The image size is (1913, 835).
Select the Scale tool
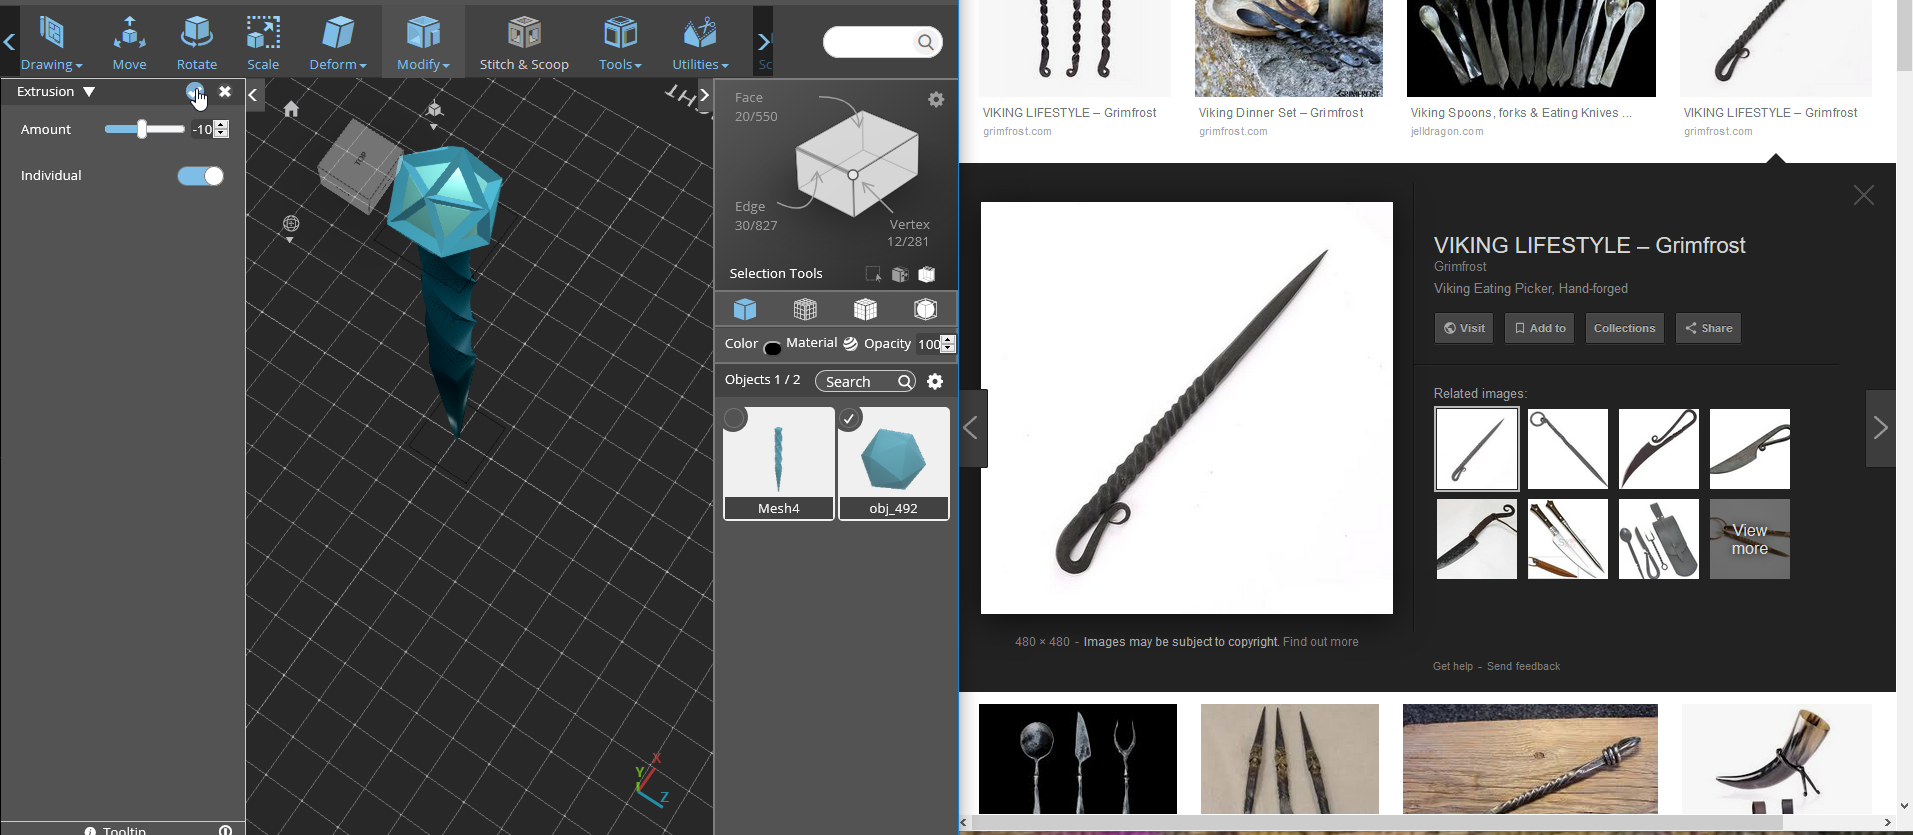point(263,42)
